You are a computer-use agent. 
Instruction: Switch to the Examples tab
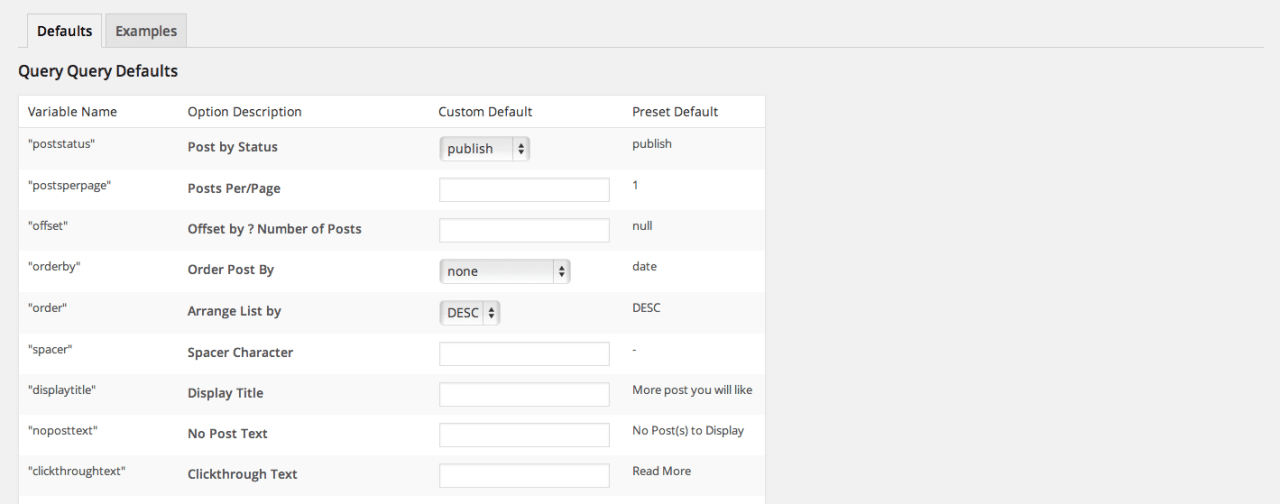pyautogui.click(x=146, y=31)
